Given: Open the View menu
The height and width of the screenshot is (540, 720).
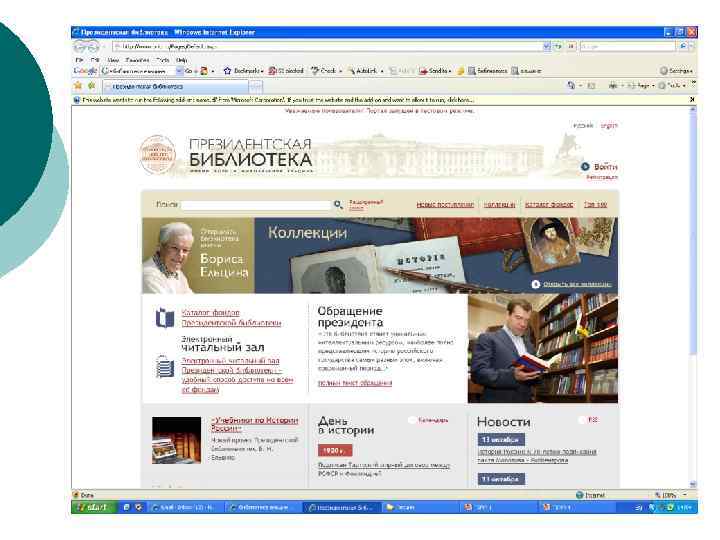Looking at the screenshot, I should point(113,60).
